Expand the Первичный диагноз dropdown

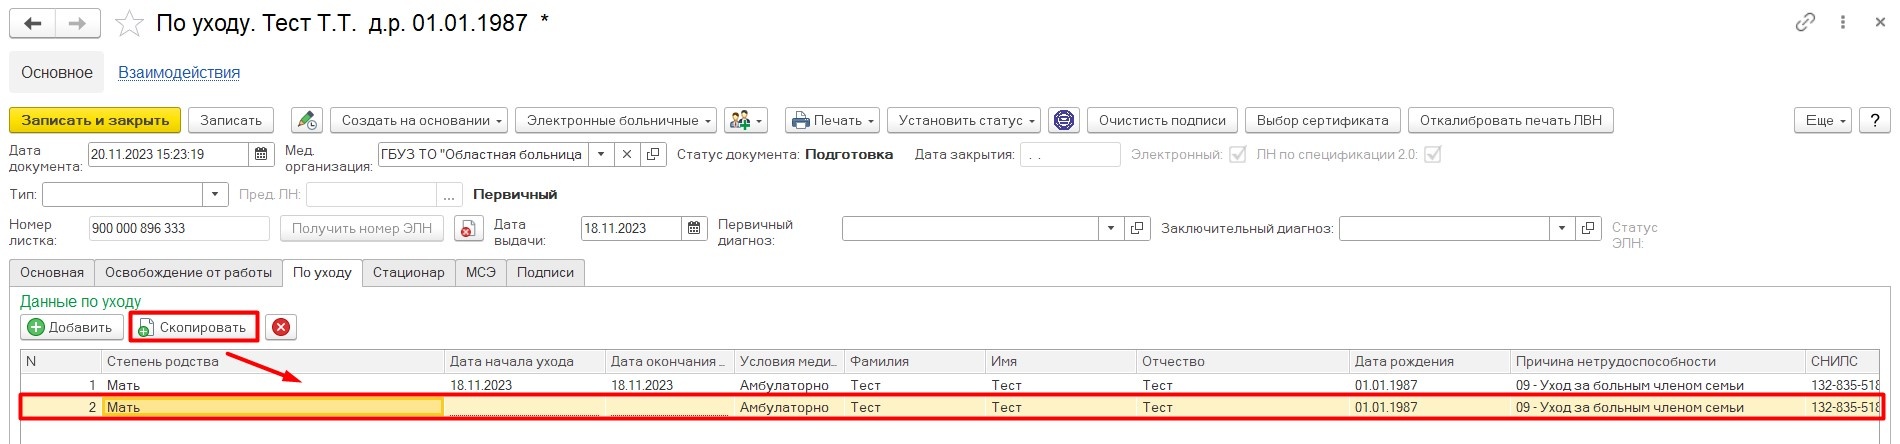[1110, 228]
